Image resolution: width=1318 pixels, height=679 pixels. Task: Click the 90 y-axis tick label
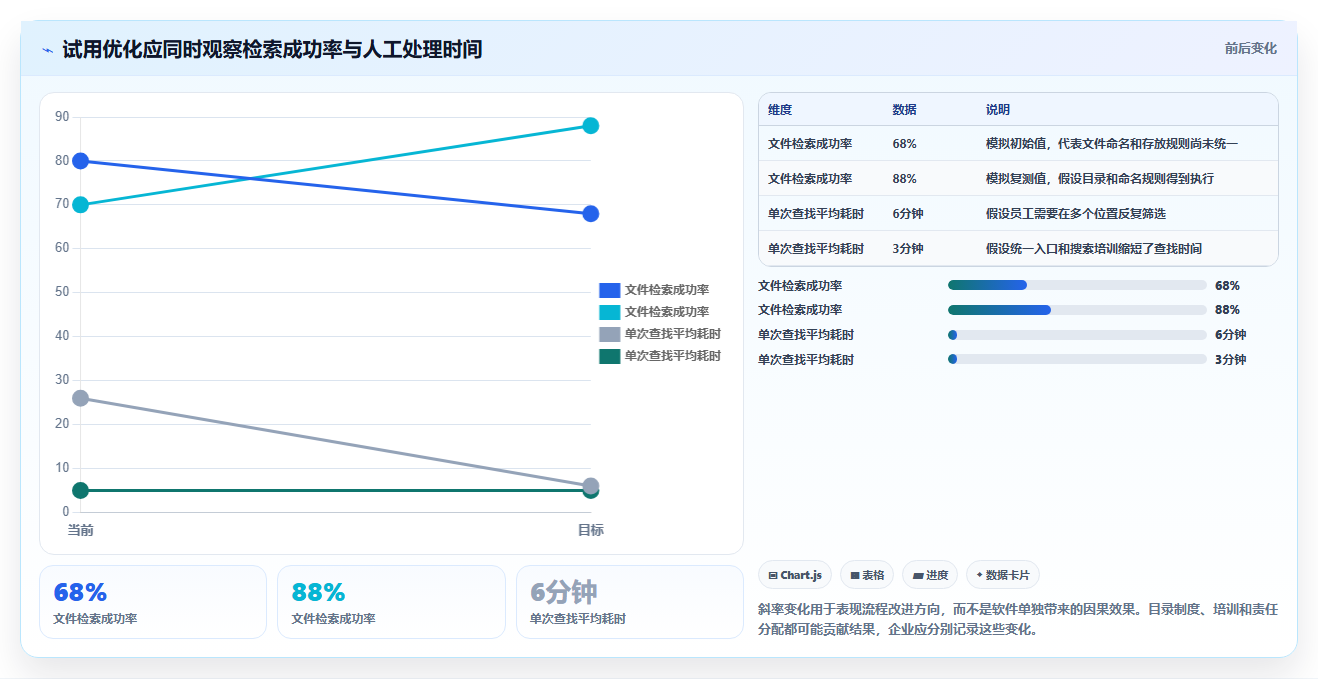[x=62, y=117]
